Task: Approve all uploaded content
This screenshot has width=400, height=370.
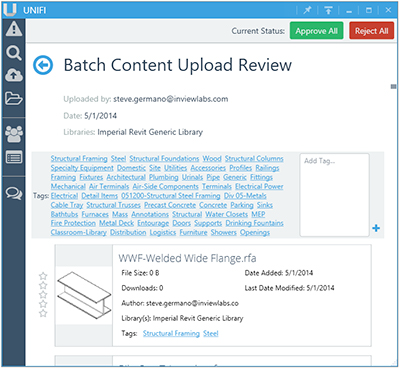Action: tap(316, 31)
